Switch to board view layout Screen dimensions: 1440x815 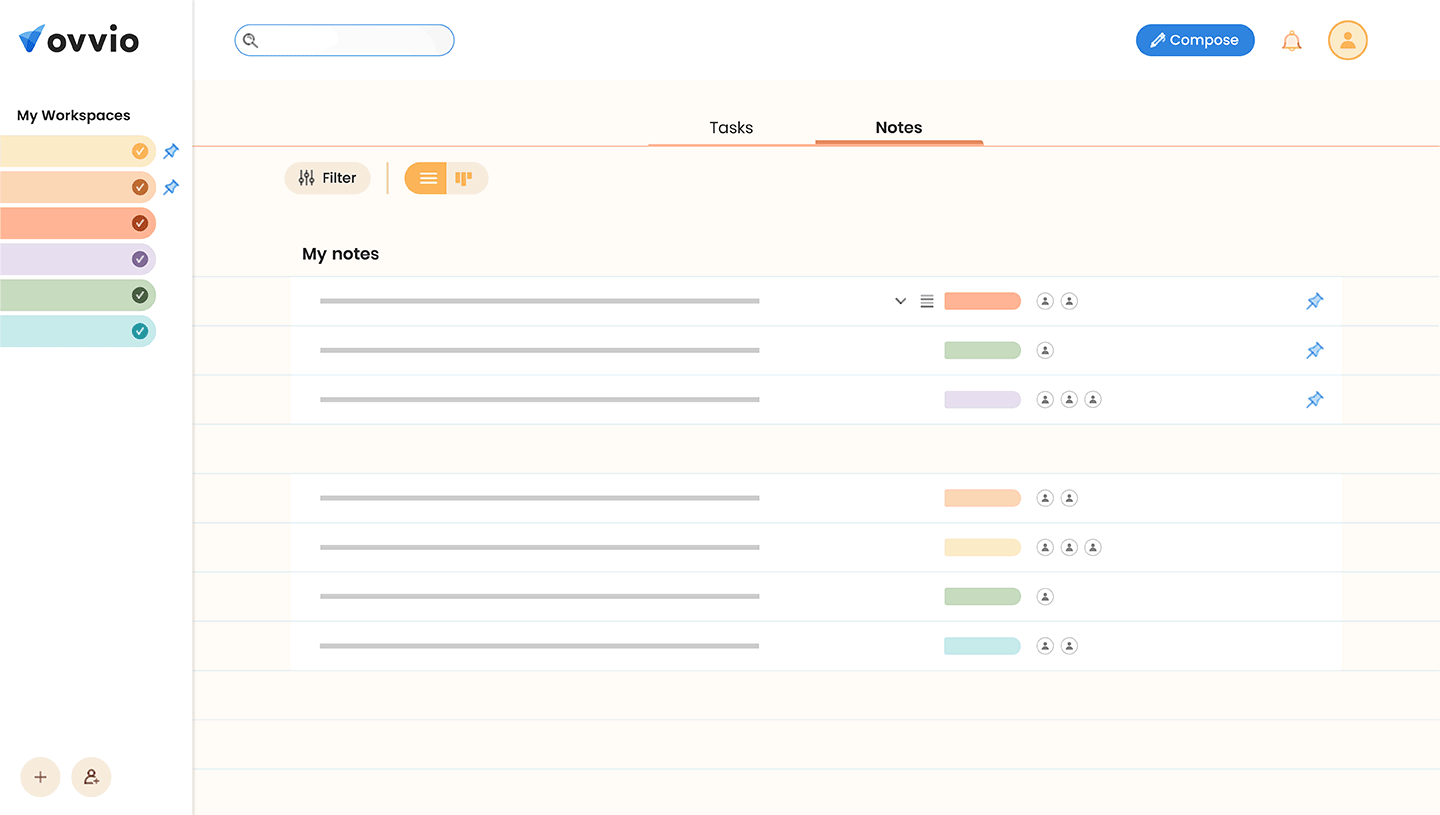tap(463, 177)
